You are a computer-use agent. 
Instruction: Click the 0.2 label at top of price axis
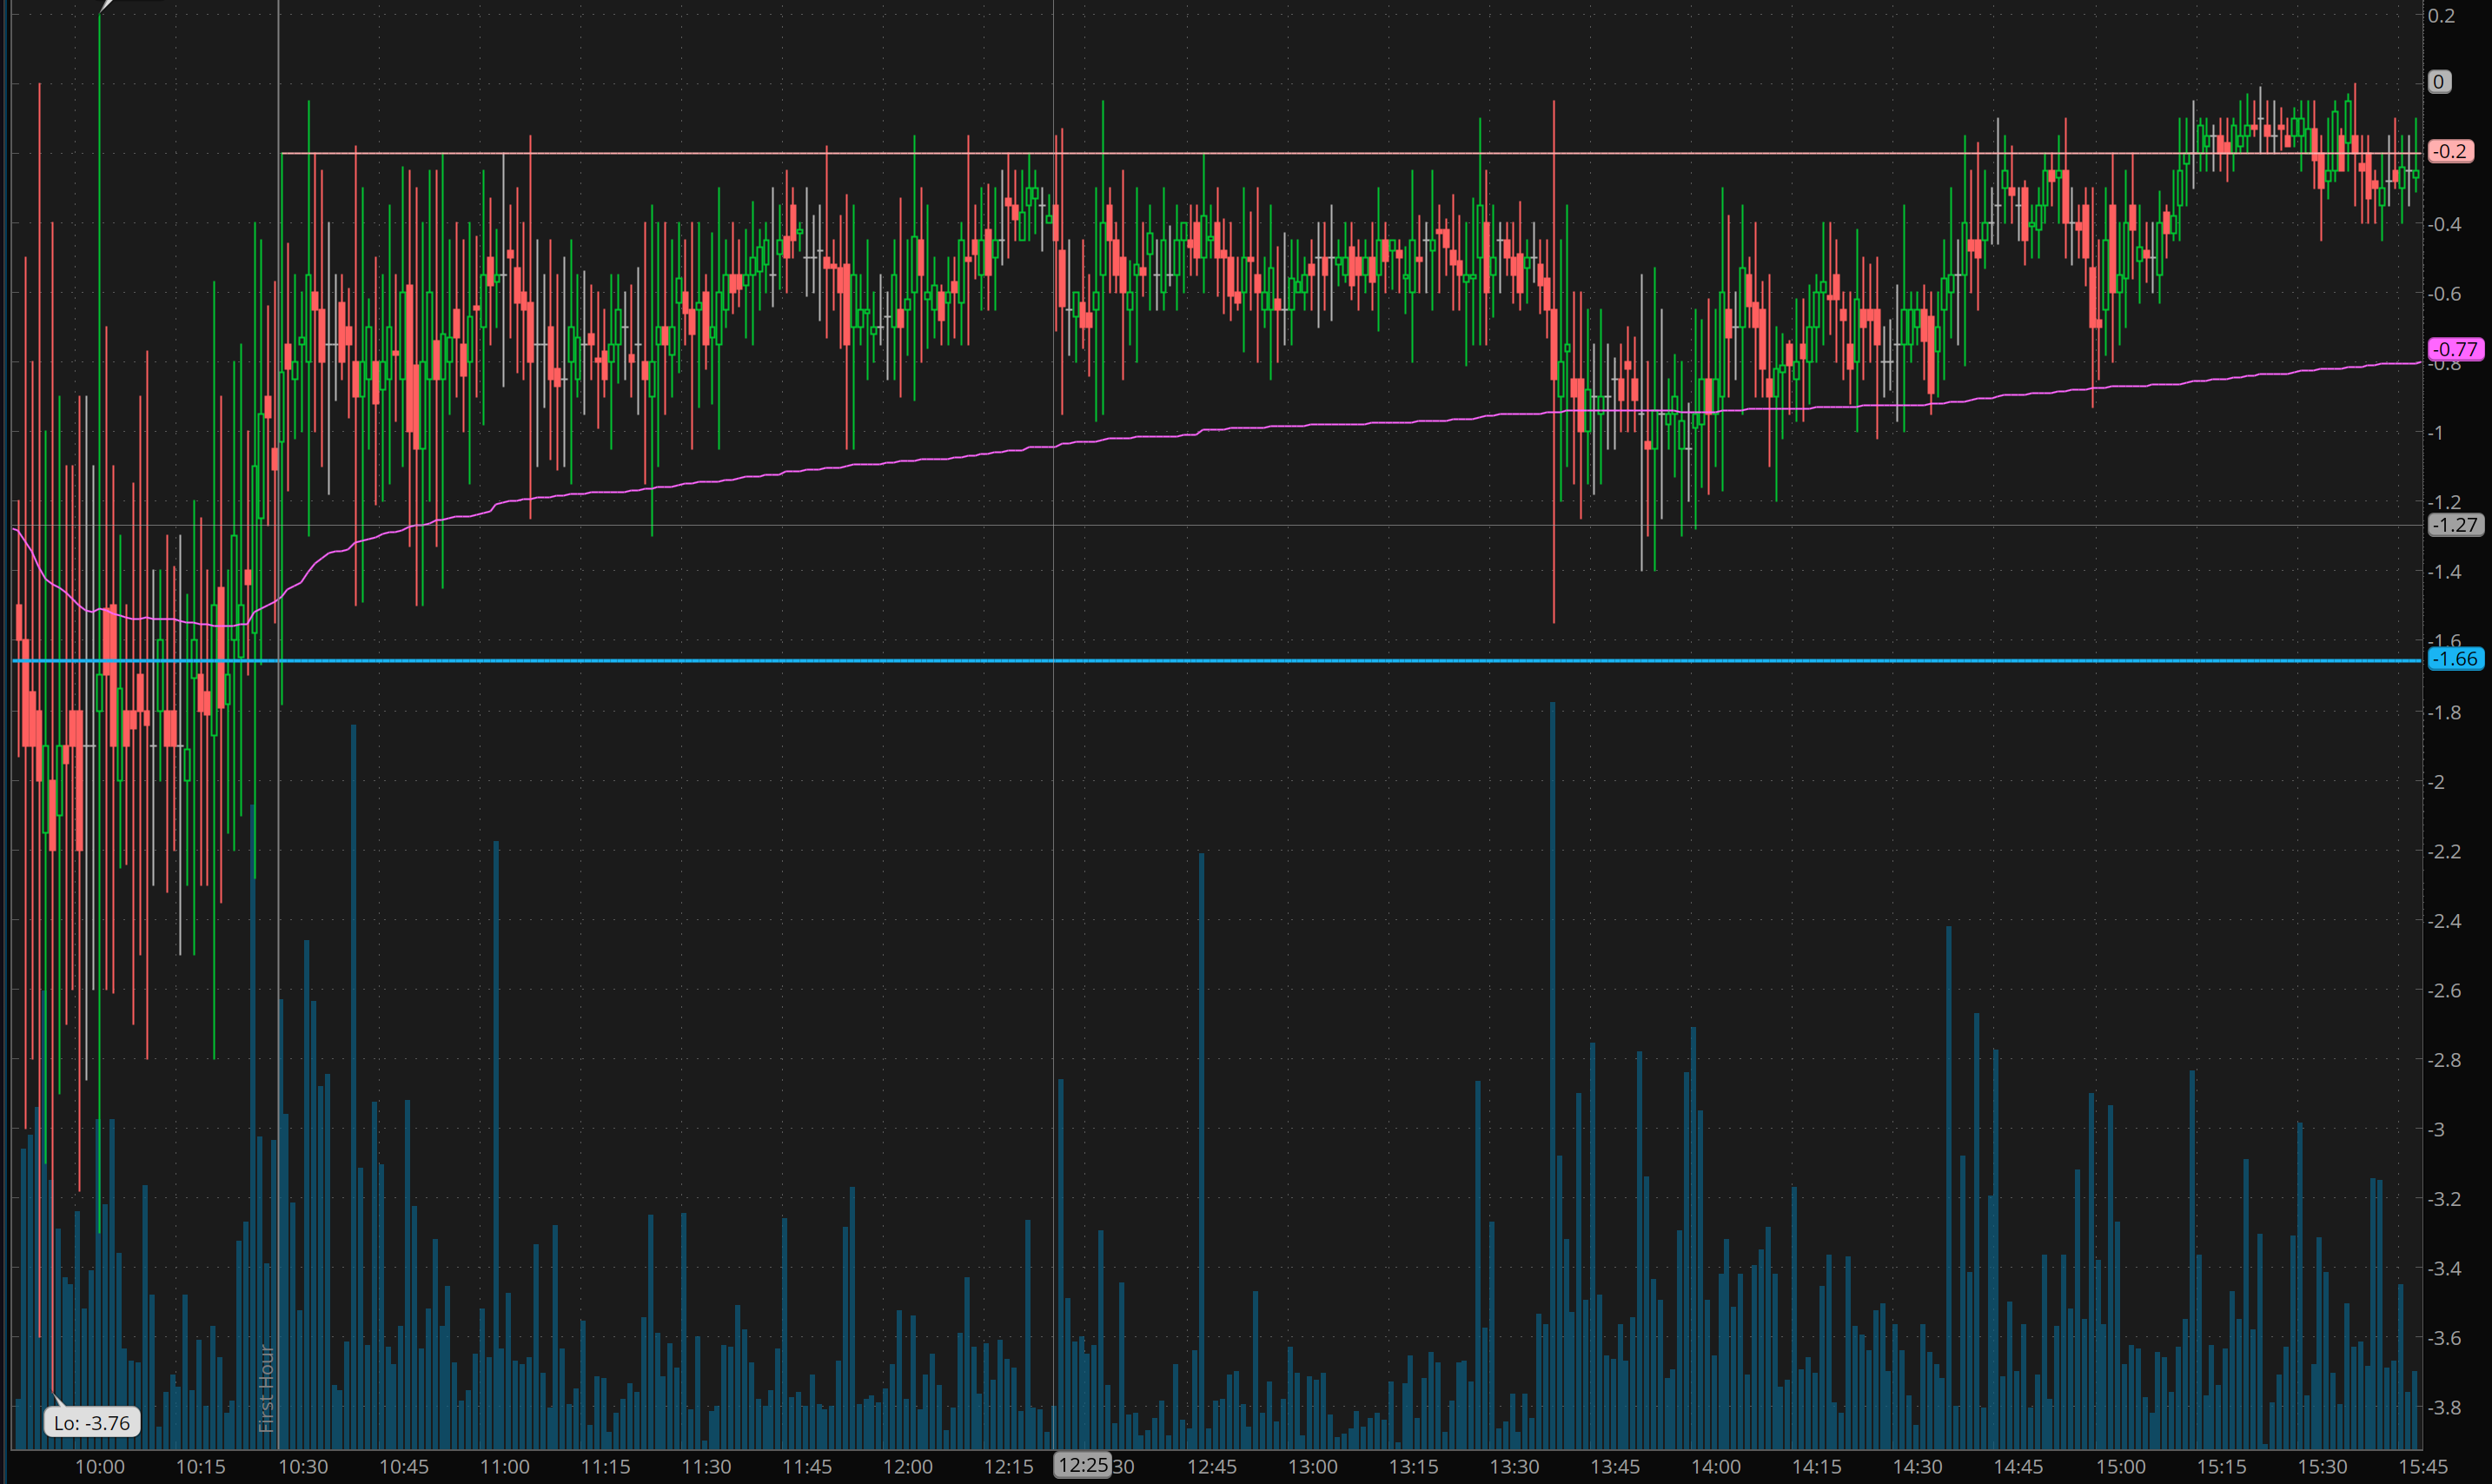point(2441,15)
